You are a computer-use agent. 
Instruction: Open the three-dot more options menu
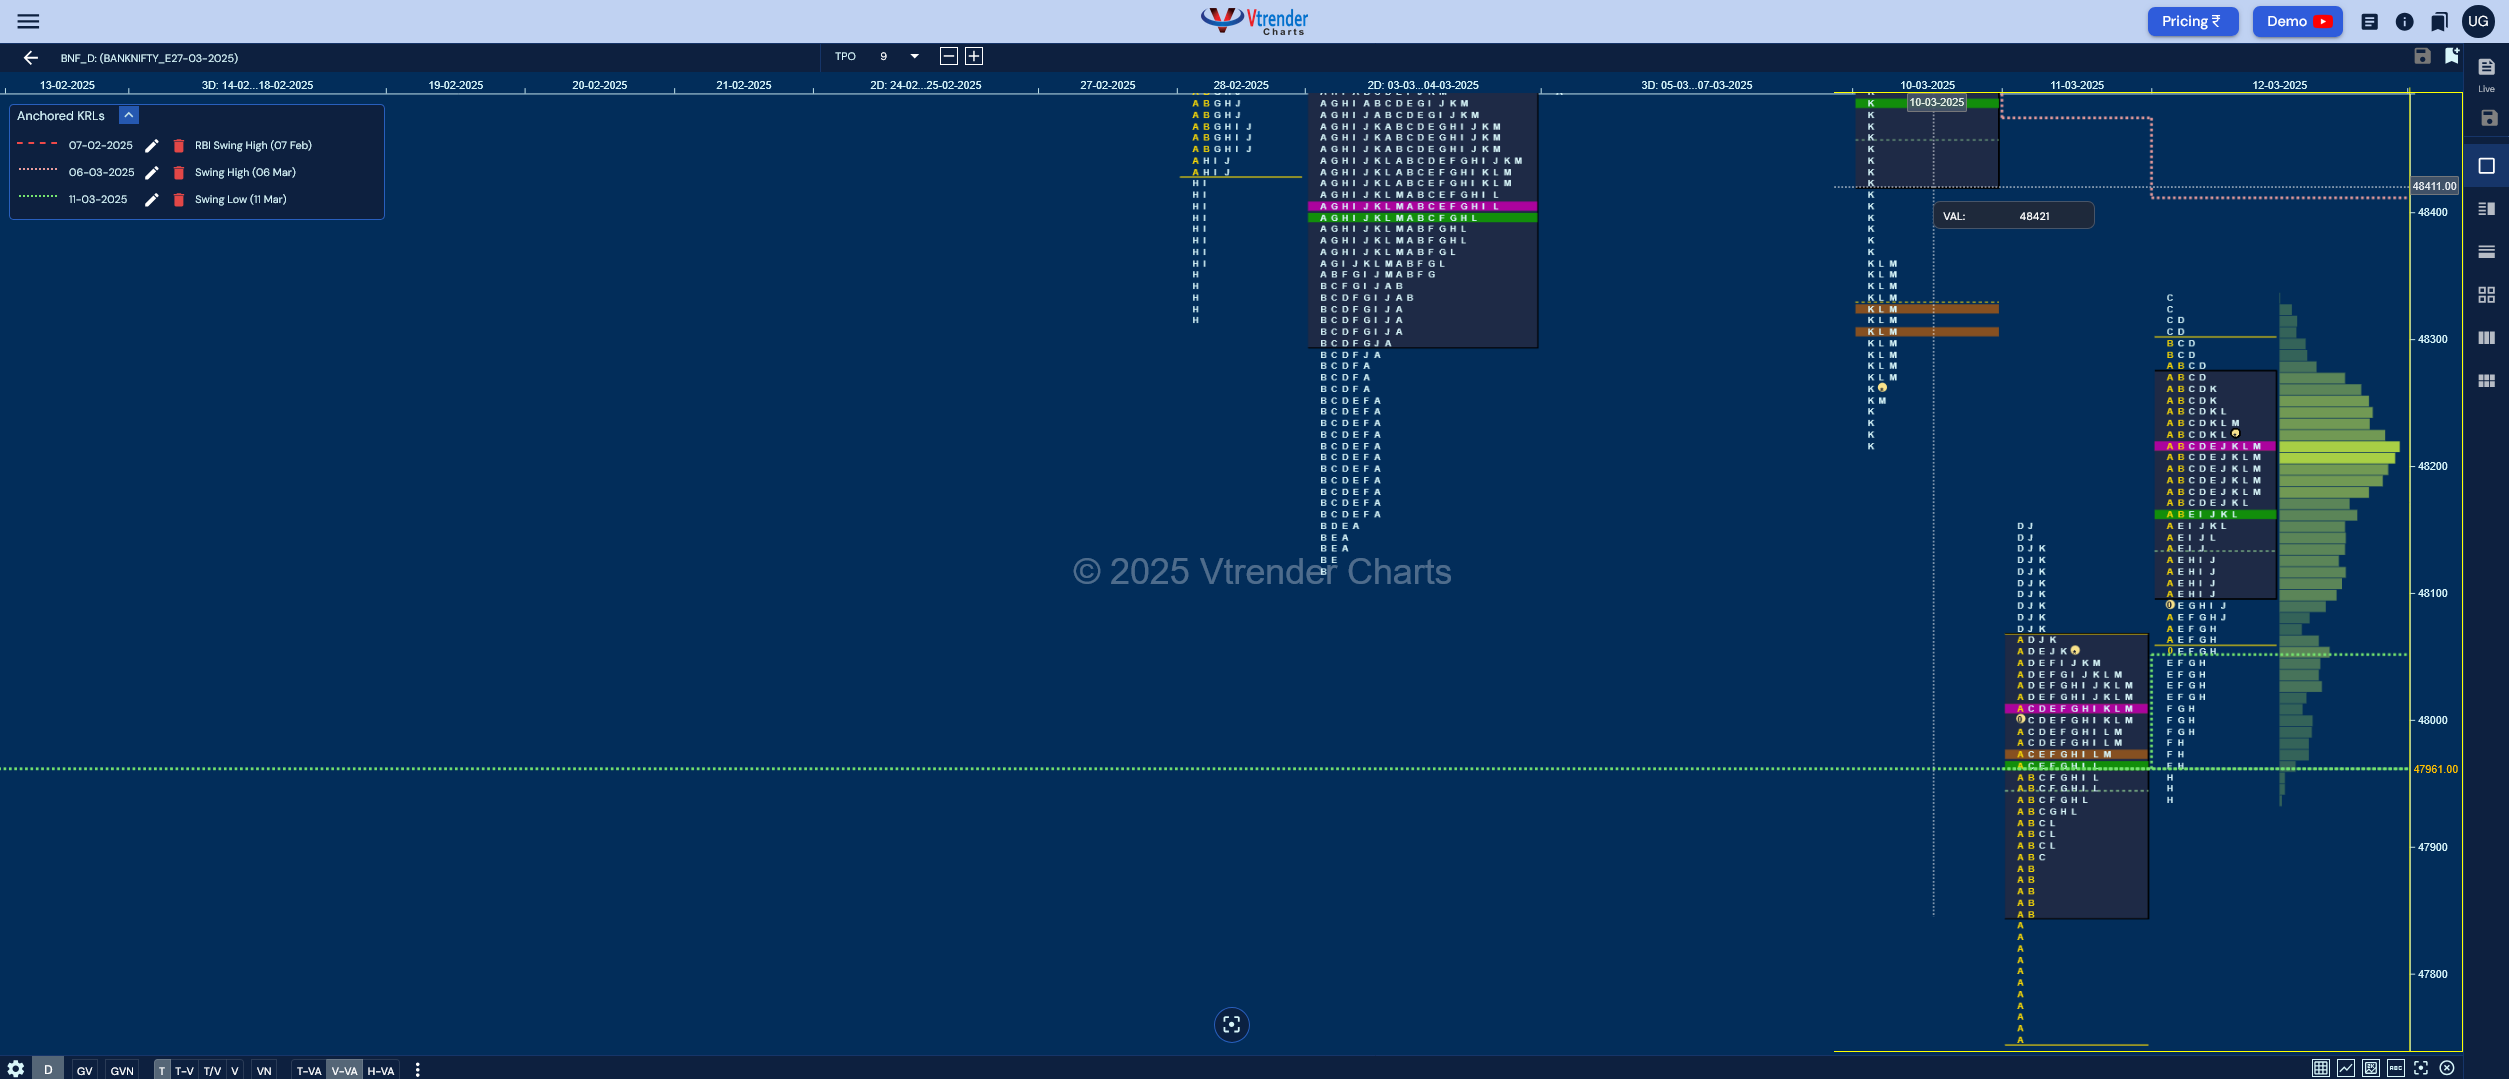point(417,1070)
